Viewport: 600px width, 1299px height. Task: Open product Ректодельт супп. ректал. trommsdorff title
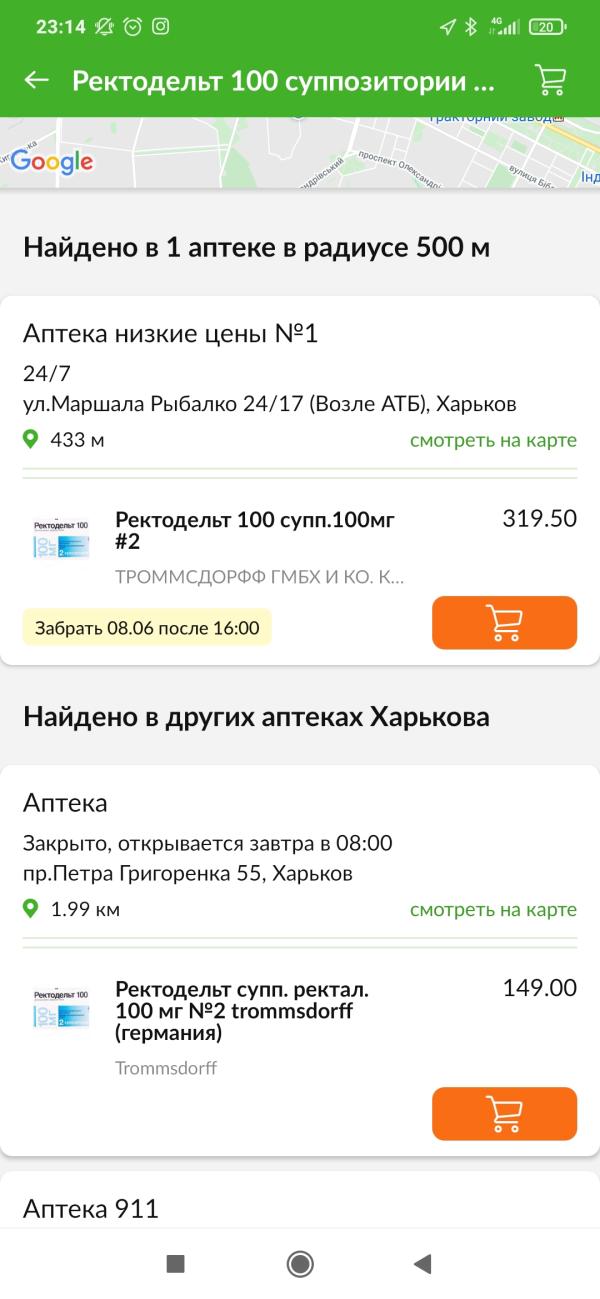[x=242, y=1011]
